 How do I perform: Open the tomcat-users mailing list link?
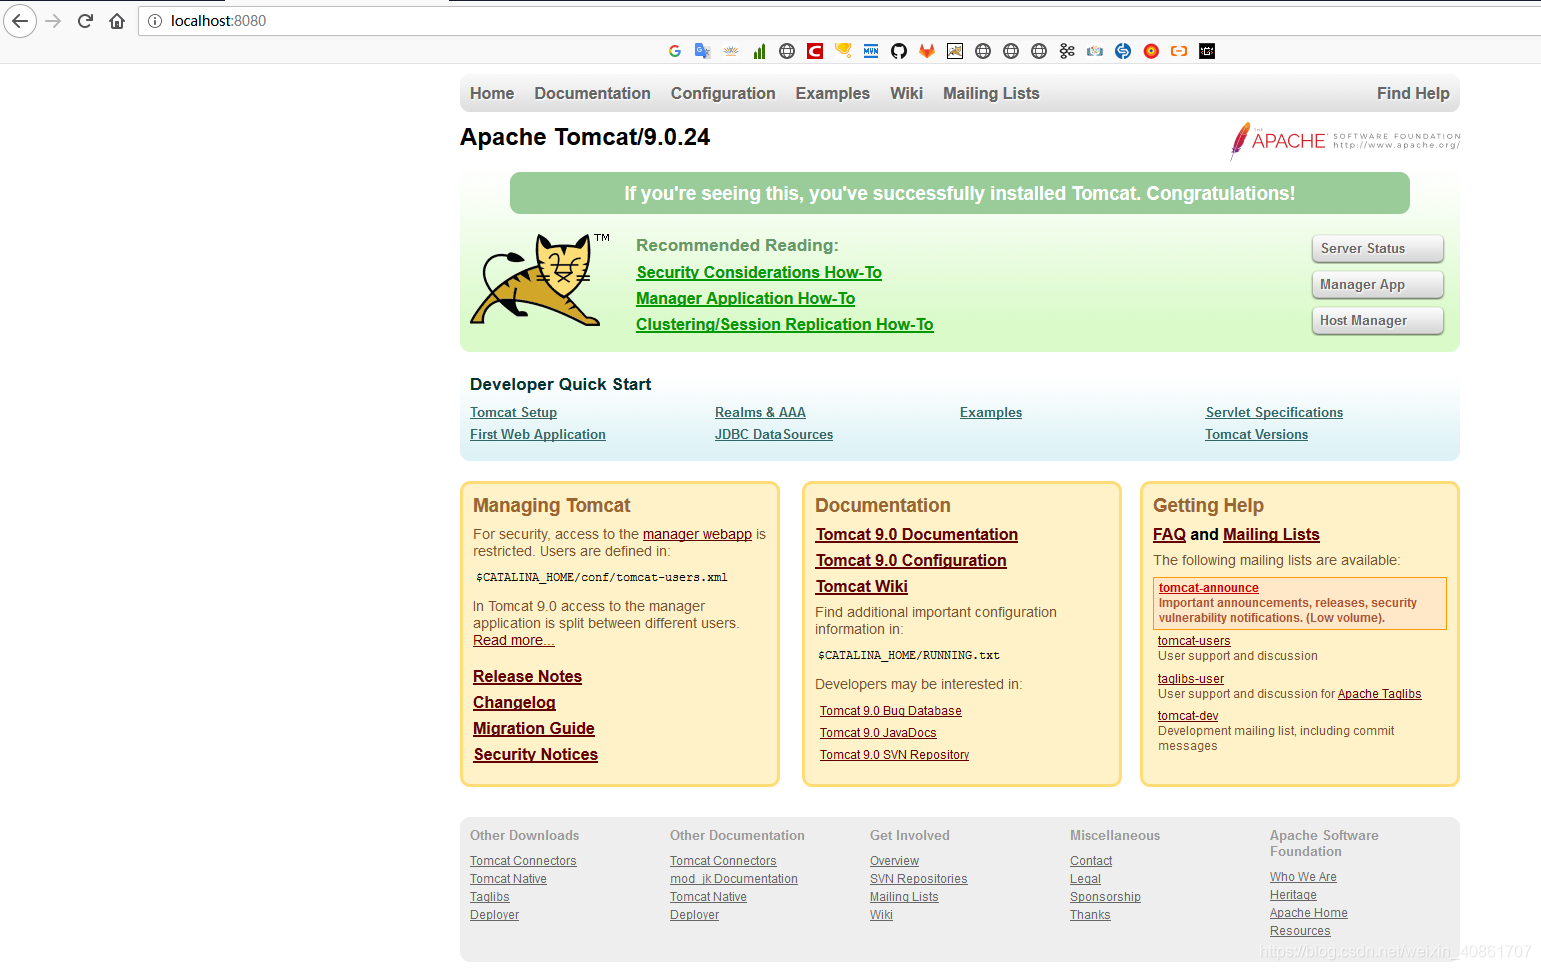(1194, 641)
